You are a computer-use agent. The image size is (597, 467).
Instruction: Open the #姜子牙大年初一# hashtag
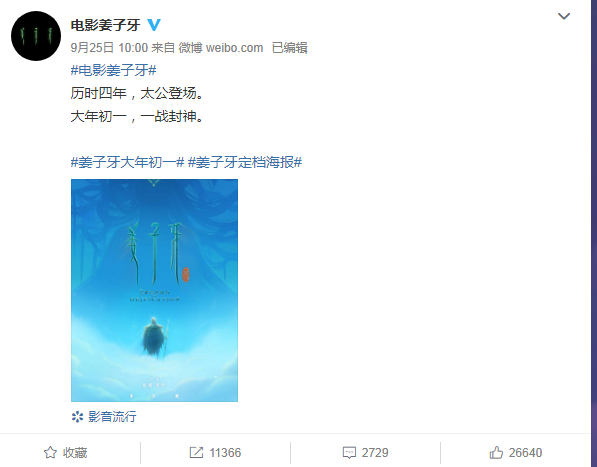pos(128,163)
